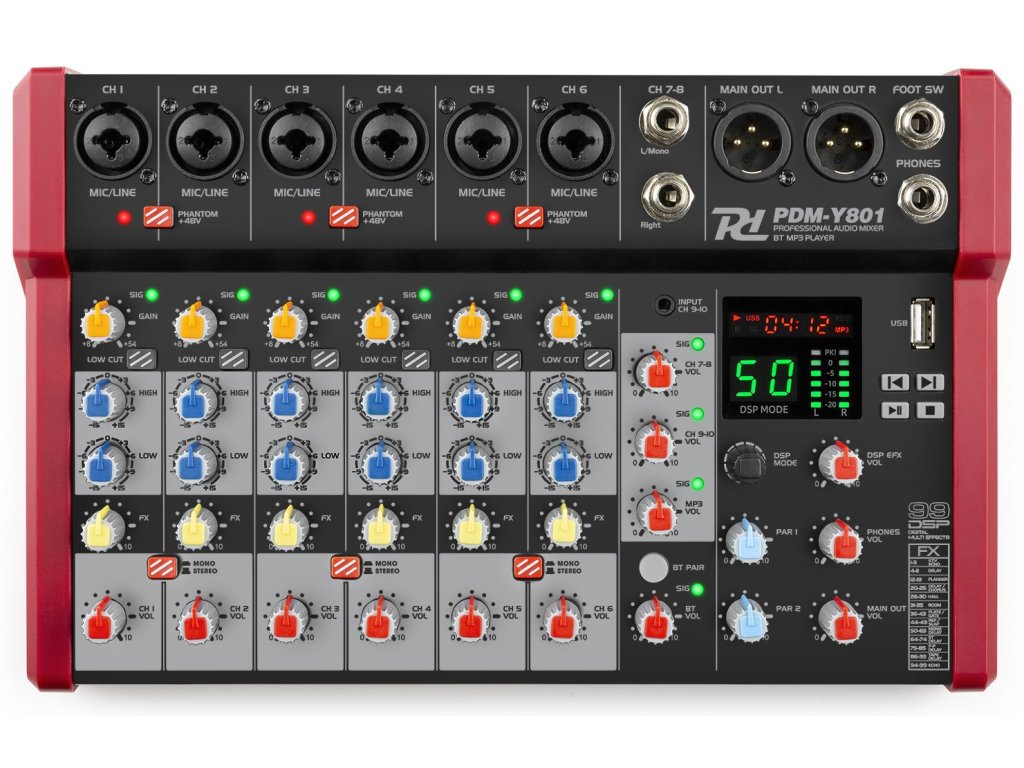Image resolution: width=1024 pixels, height=768 pixels.
Task: Click the channel 4 LOW EQ knob
Action: coord(377,463)
